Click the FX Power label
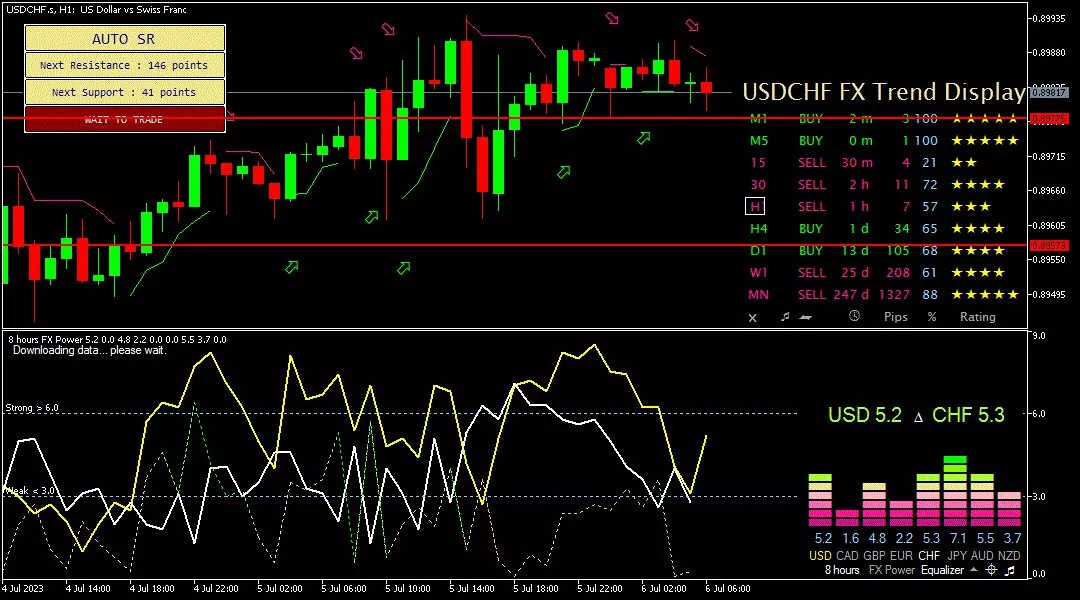Image resolution: width=1080 pixels, height=600 pixels. [x=891, y=570]
